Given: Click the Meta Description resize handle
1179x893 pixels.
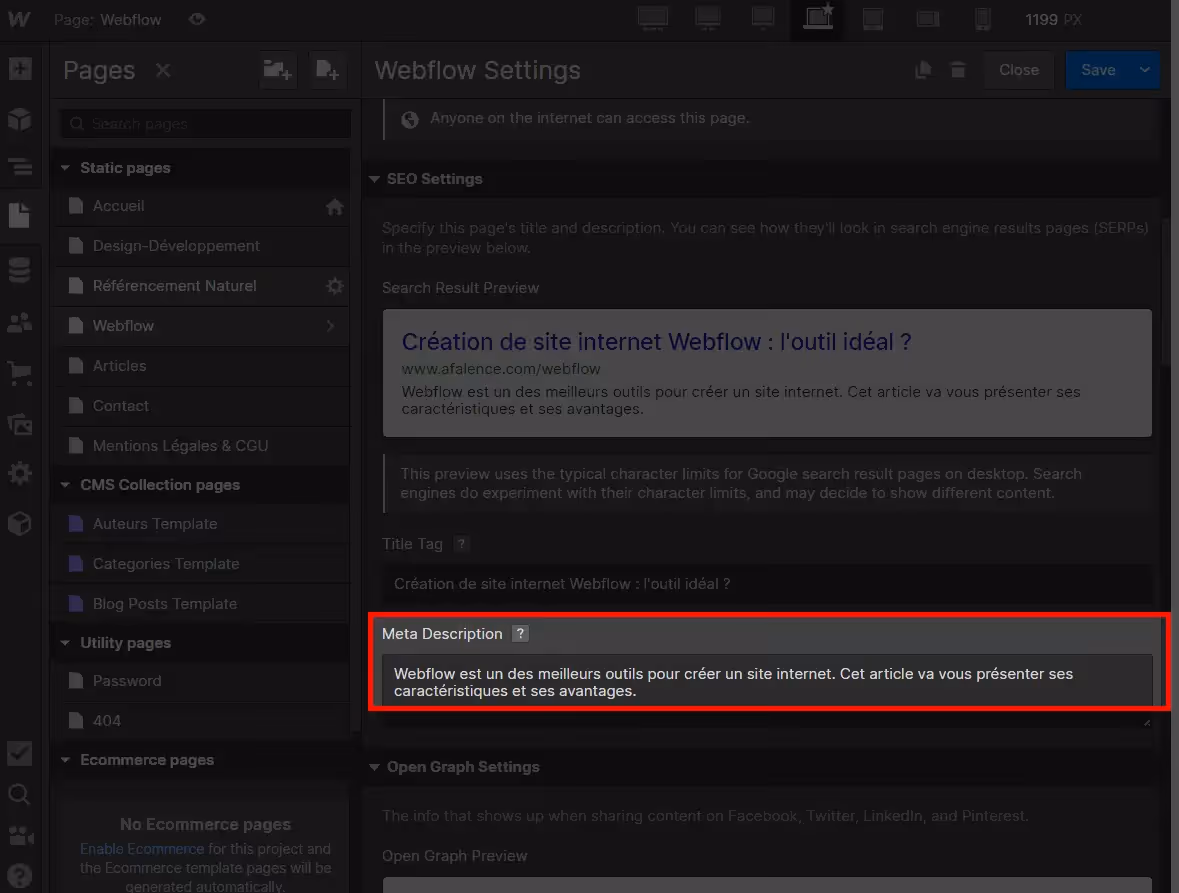Looking at the screenshot, I should pos(1146,723).
